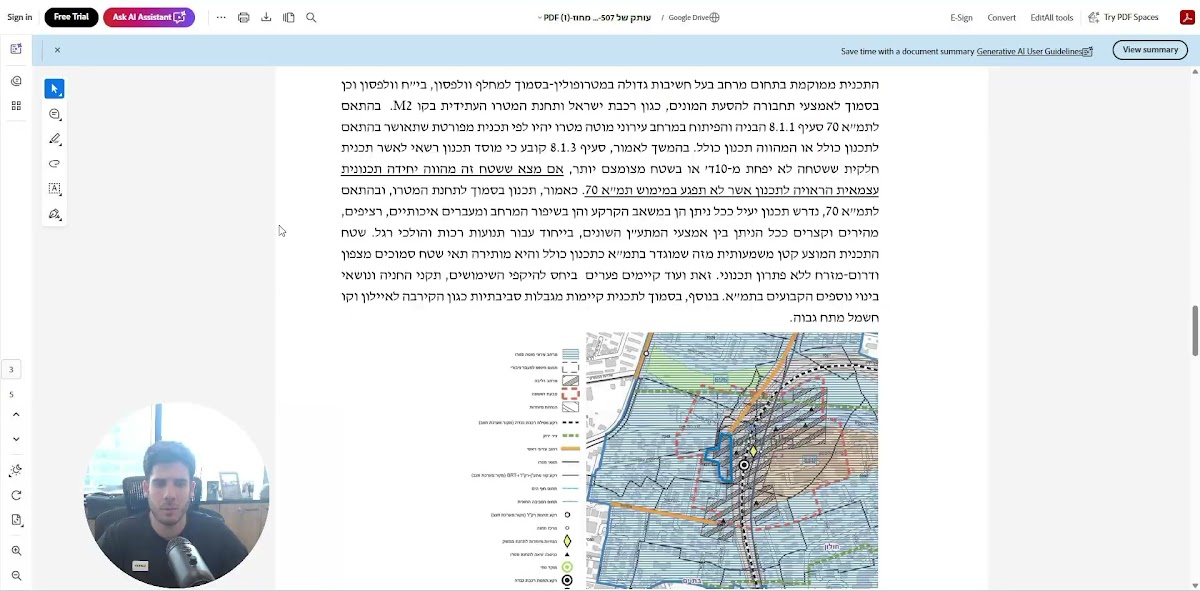The width and height of the screenshot is (1200, 591).
Task: Click the current page number field
Action: click(12, 370)
